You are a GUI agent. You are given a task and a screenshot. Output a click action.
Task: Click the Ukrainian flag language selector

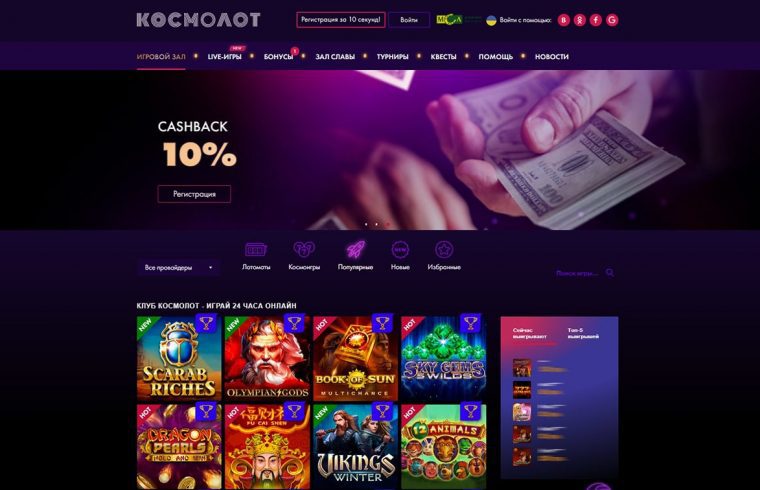coord(491,20)
